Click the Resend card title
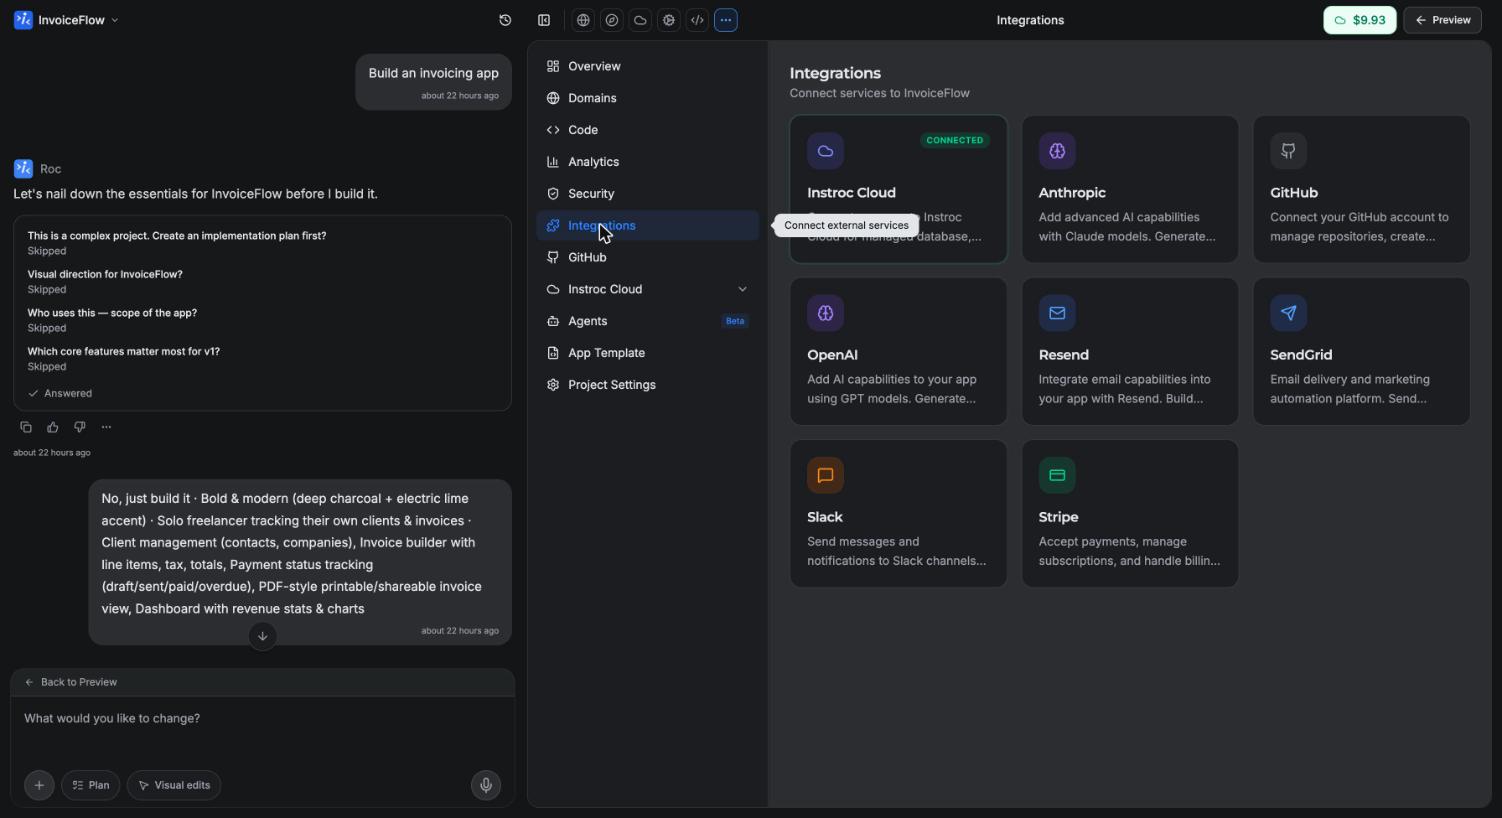The width and height of the screenshot is (1502, 818). pos(1064,355)
